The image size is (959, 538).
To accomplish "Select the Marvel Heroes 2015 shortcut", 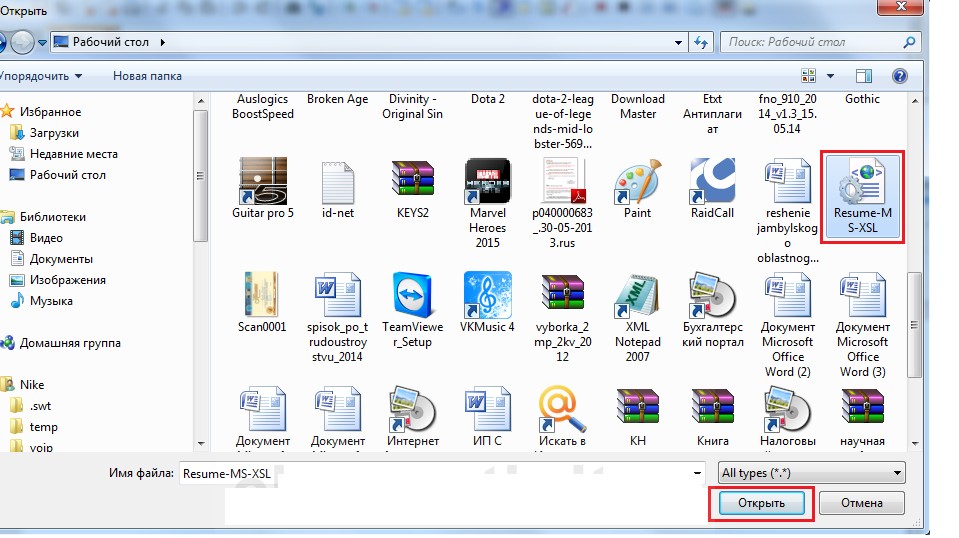I will [487, 181].
